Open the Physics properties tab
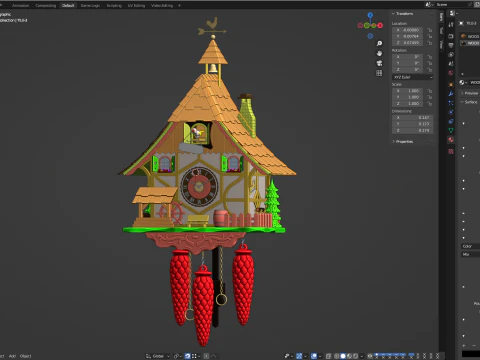This screenshot has height=360, width=480. (451, 112)
